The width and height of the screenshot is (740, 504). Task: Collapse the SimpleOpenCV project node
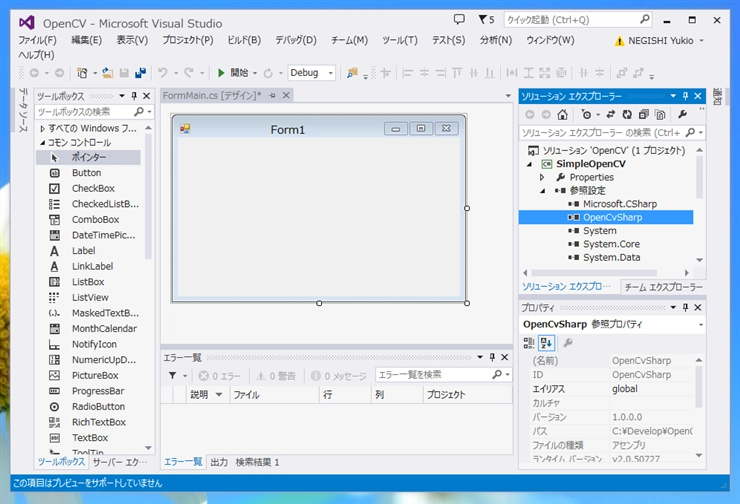530,164
